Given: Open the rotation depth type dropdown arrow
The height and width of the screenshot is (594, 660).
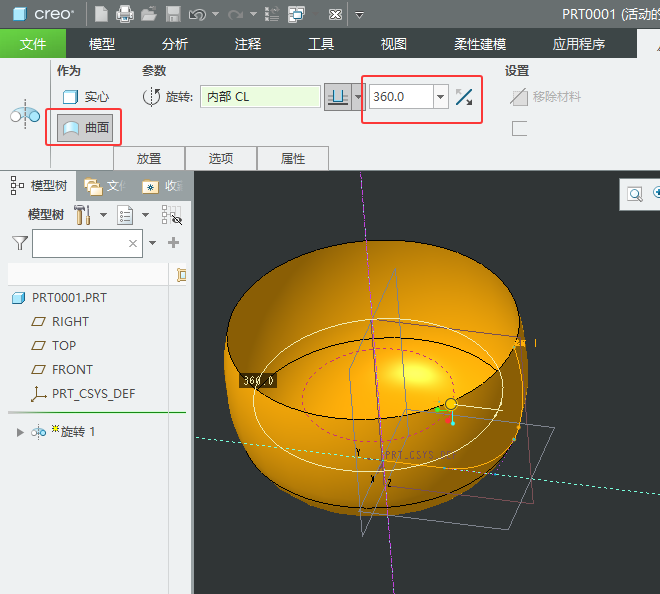Looking at the screenshot, I should (x=357, y=97).
